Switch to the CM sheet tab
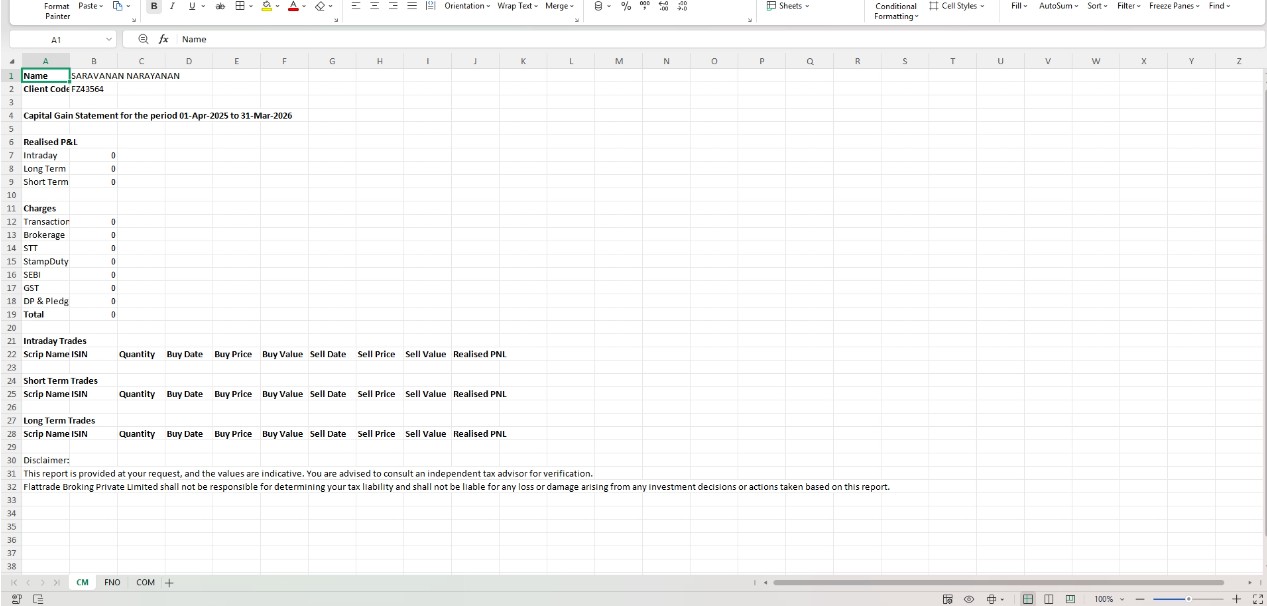1267x606 pixels. pos(83,582)
